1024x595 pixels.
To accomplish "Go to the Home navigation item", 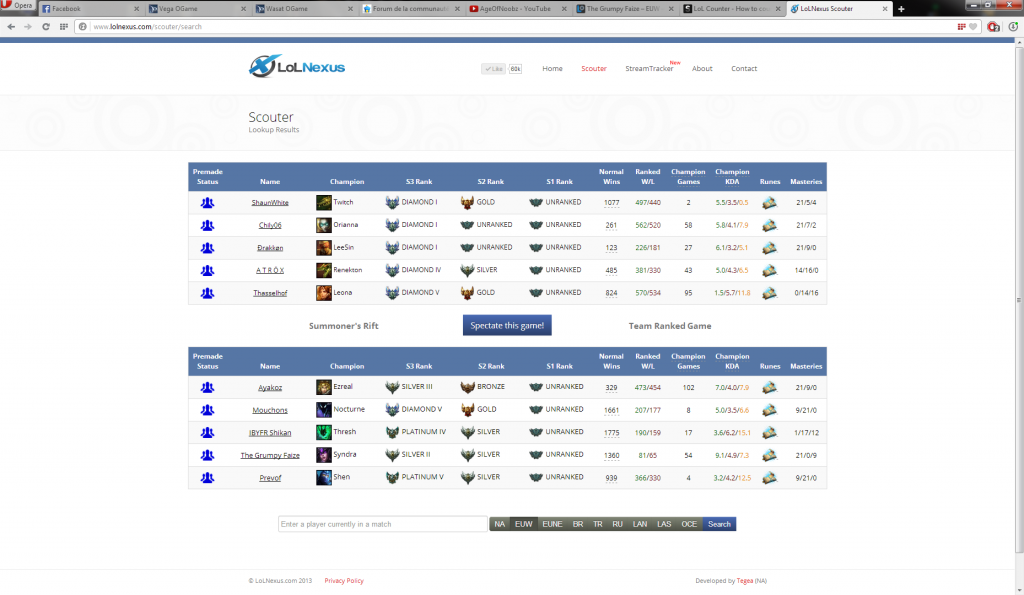I will click(552, 69).
